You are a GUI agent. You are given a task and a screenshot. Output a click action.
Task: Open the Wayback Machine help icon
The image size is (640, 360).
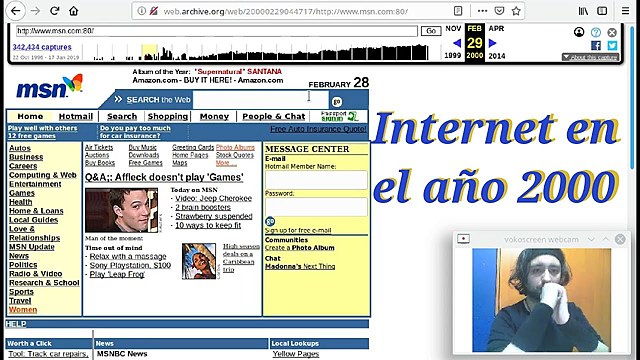[596, 32]
